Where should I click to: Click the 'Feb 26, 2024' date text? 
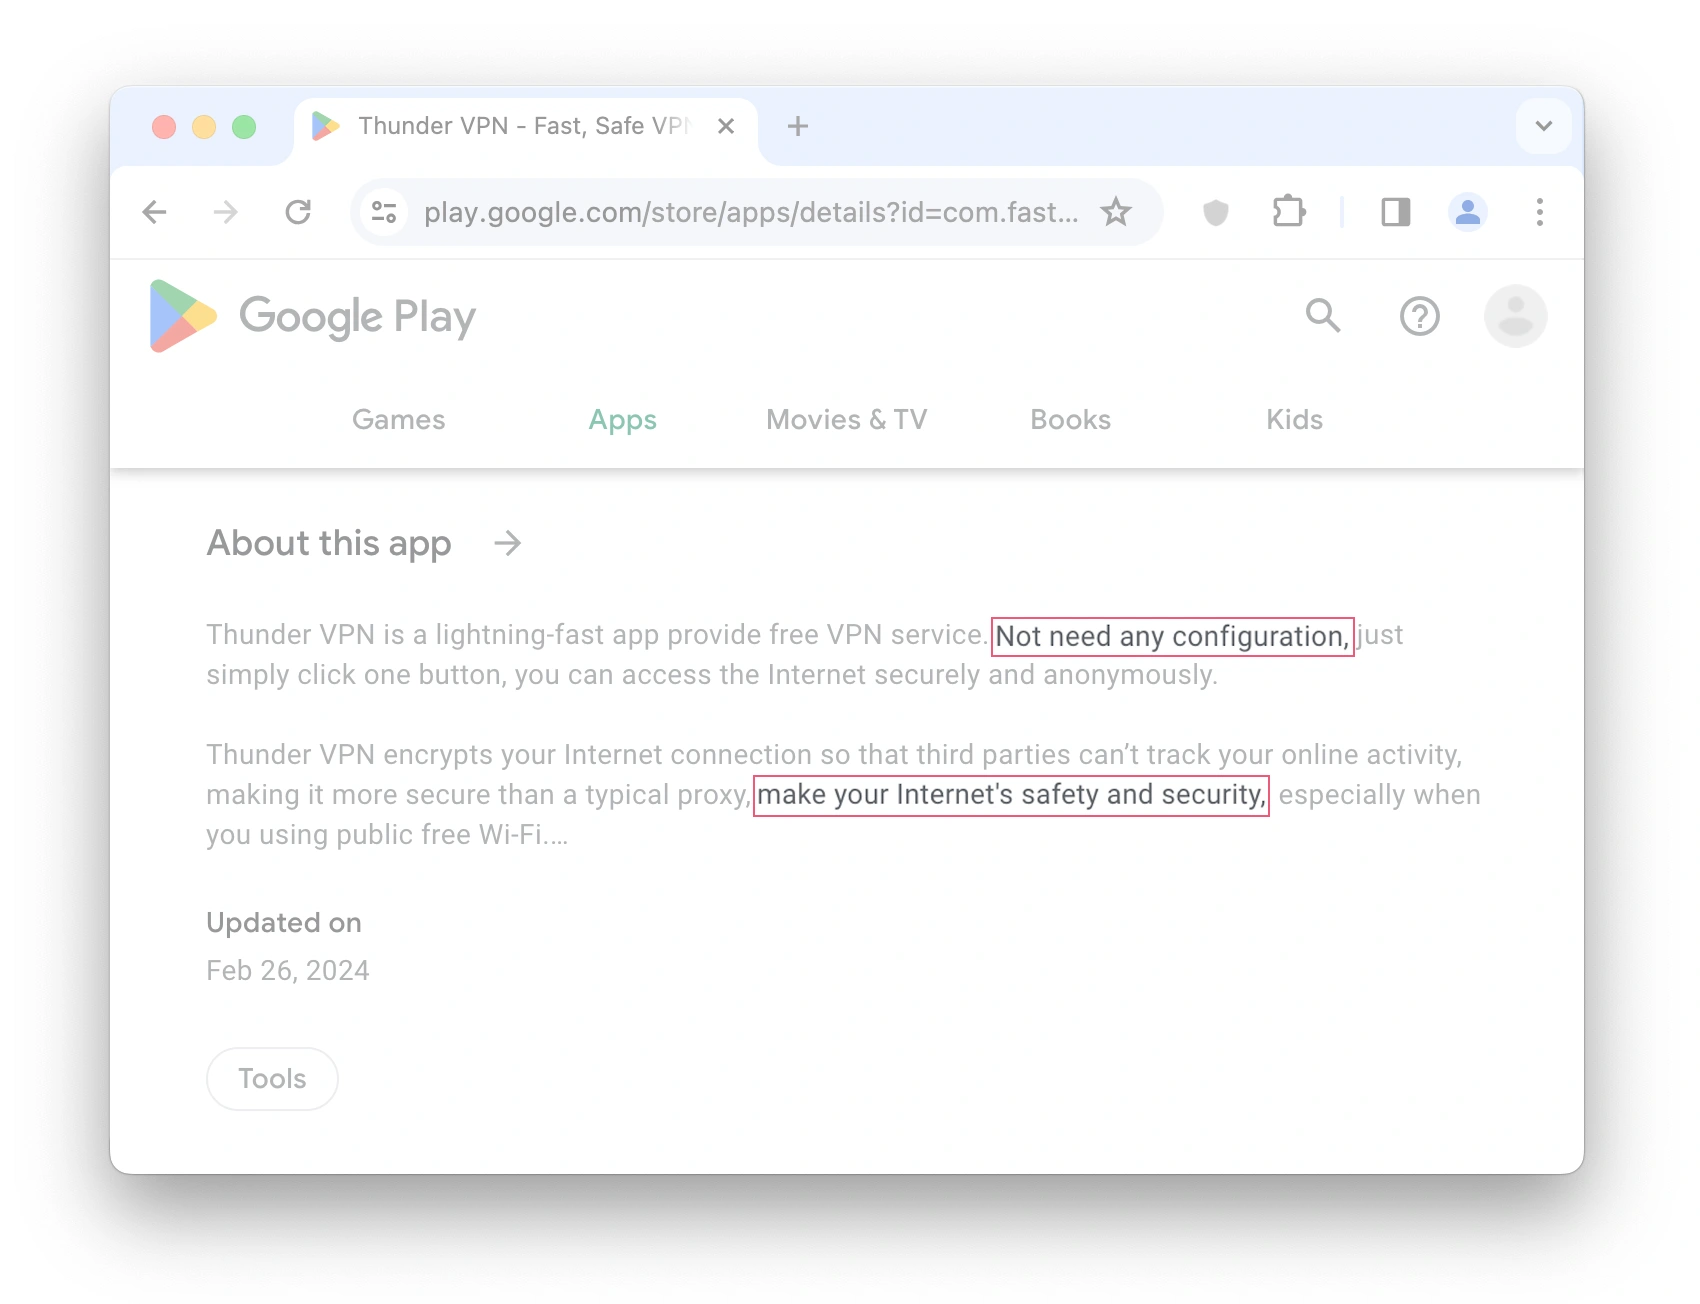pos(288,971)
